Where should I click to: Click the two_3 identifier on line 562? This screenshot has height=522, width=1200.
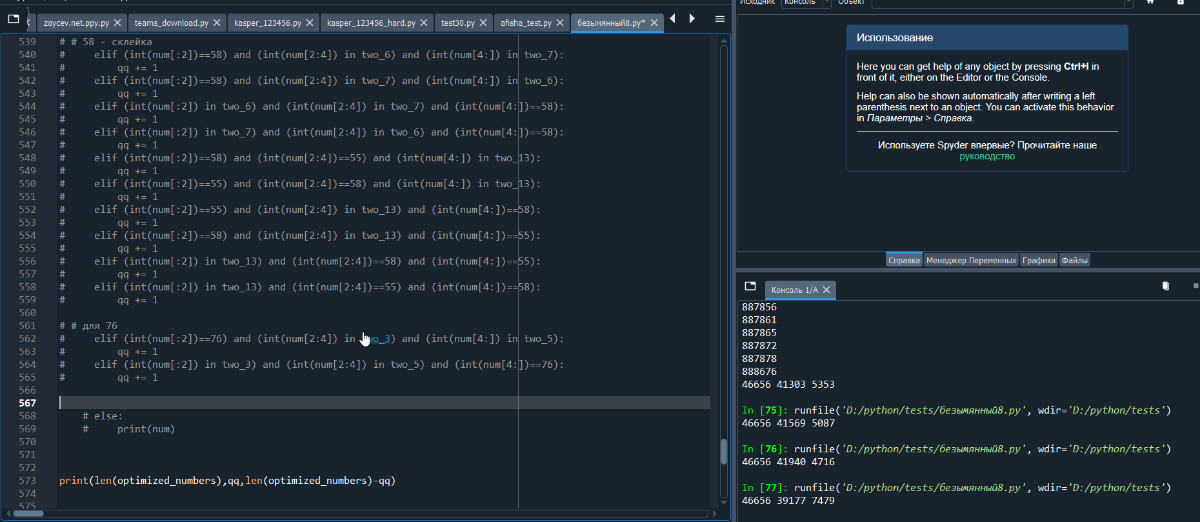coord(380,339)
